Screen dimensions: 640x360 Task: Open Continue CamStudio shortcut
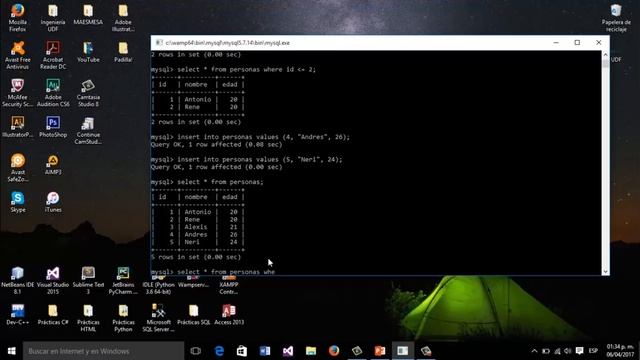(88, 130)
